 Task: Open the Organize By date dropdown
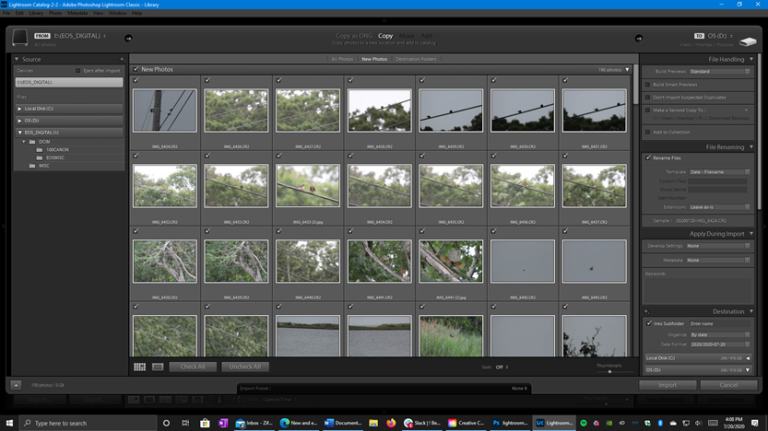(720, 335)
